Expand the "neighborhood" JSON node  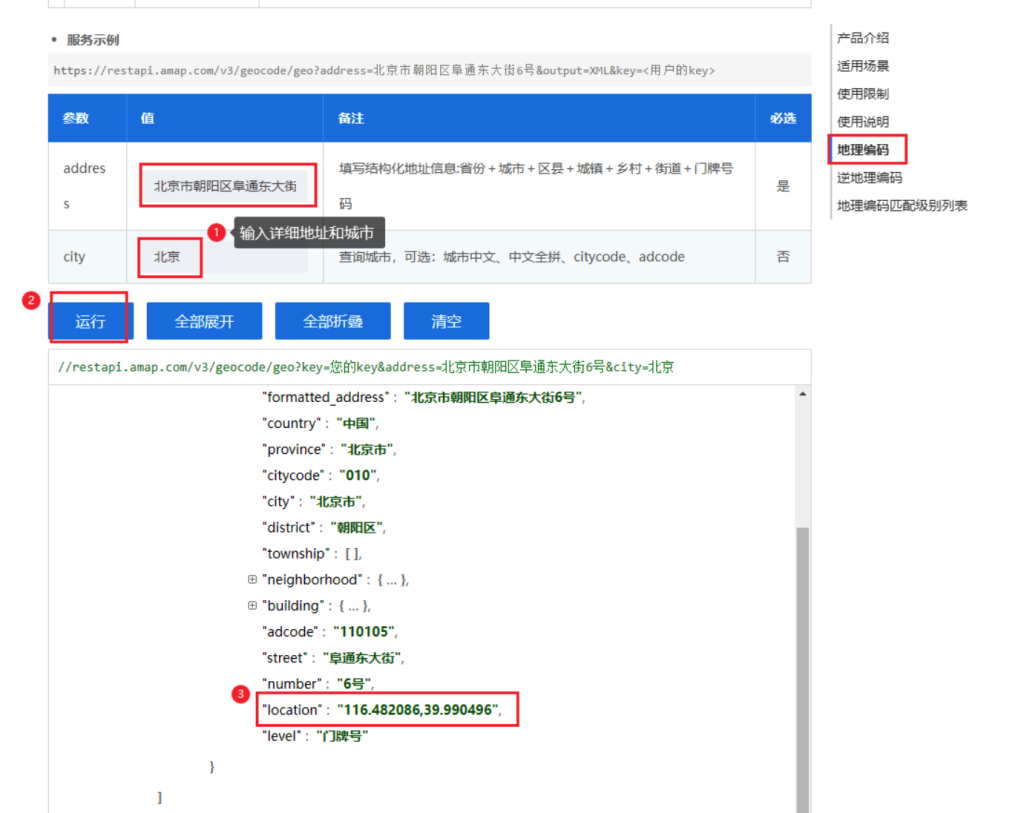(x=252, y=580)
